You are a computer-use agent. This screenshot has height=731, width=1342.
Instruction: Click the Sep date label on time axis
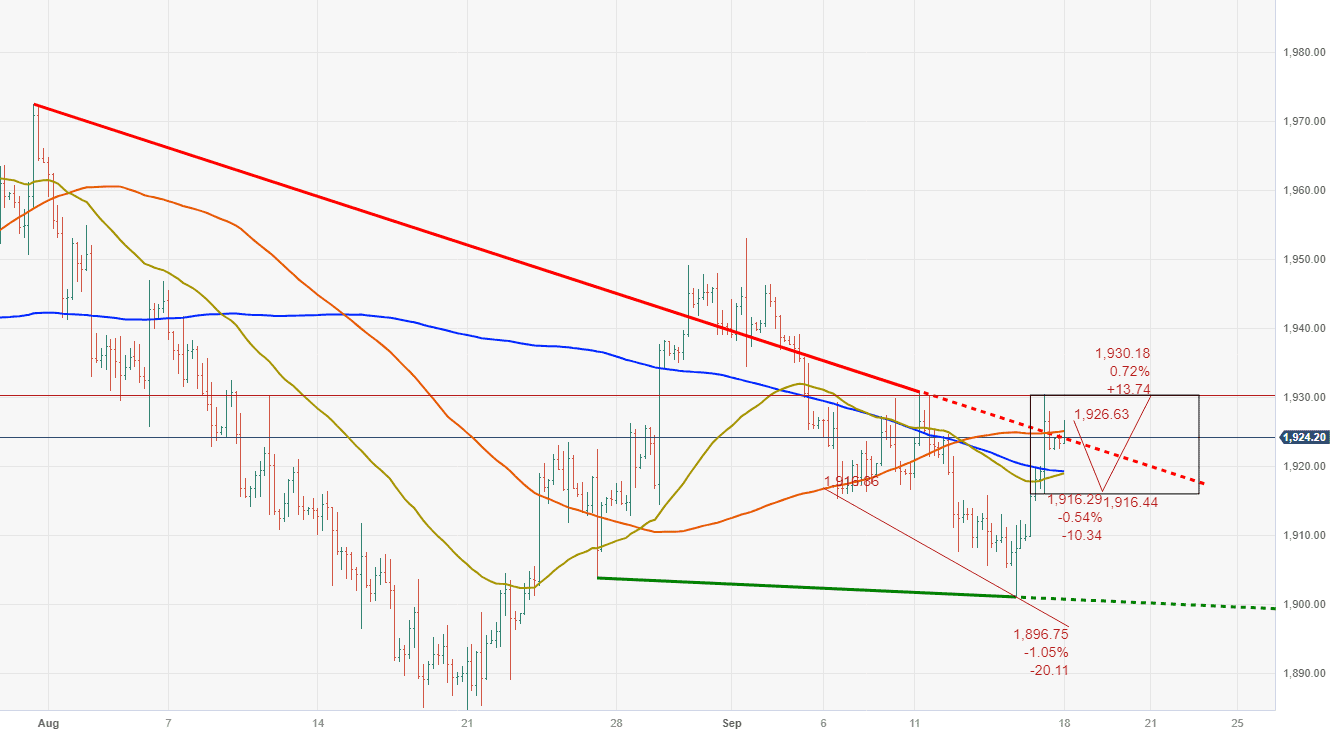(732, 721)
